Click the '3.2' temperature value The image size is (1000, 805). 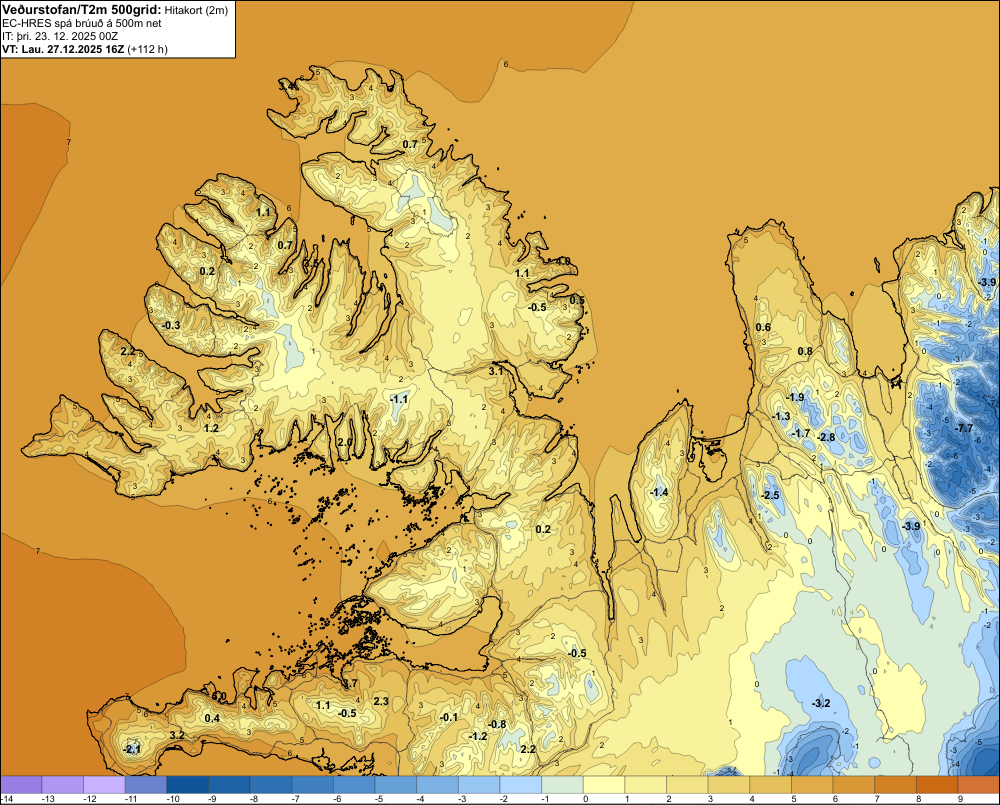[177, 735]
